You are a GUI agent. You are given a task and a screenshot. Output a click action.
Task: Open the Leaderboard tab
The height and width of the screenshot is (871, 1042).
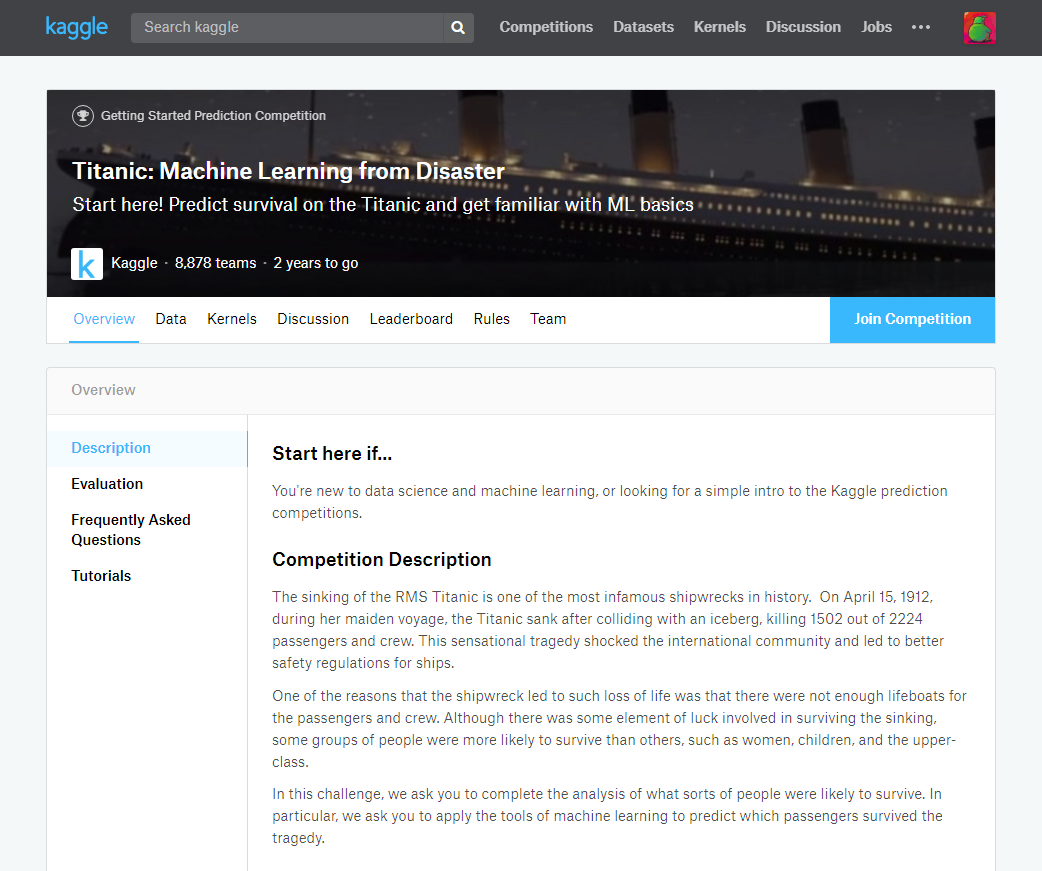411,319
